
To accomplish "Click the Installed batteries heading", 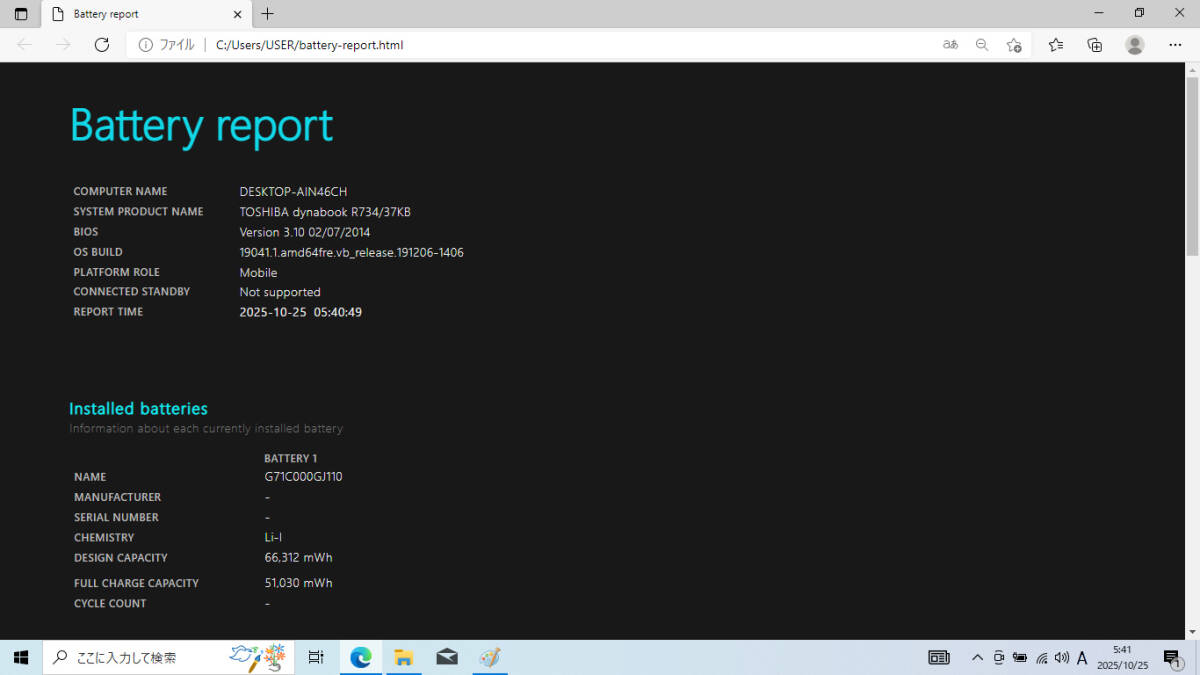I will pos(138,409).
